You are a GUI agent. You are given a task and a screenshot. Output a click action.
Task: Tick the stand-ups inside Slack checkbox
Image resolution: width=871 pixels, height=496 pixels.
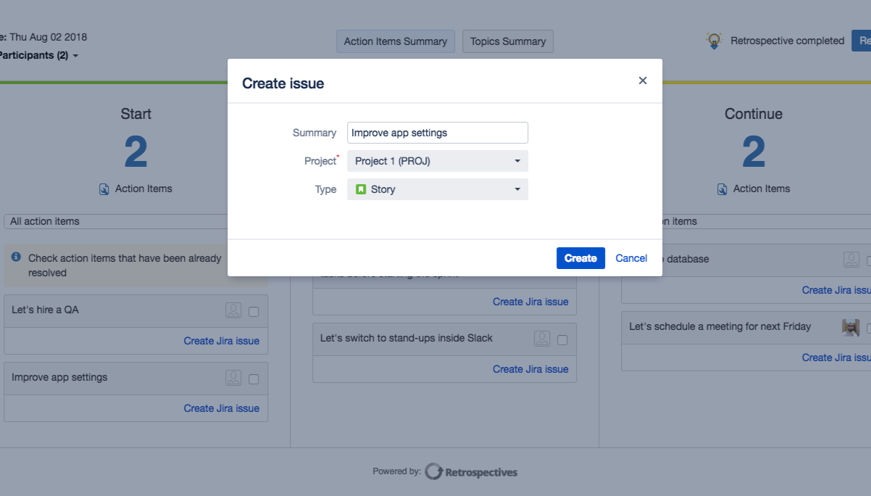click(562, 340)
